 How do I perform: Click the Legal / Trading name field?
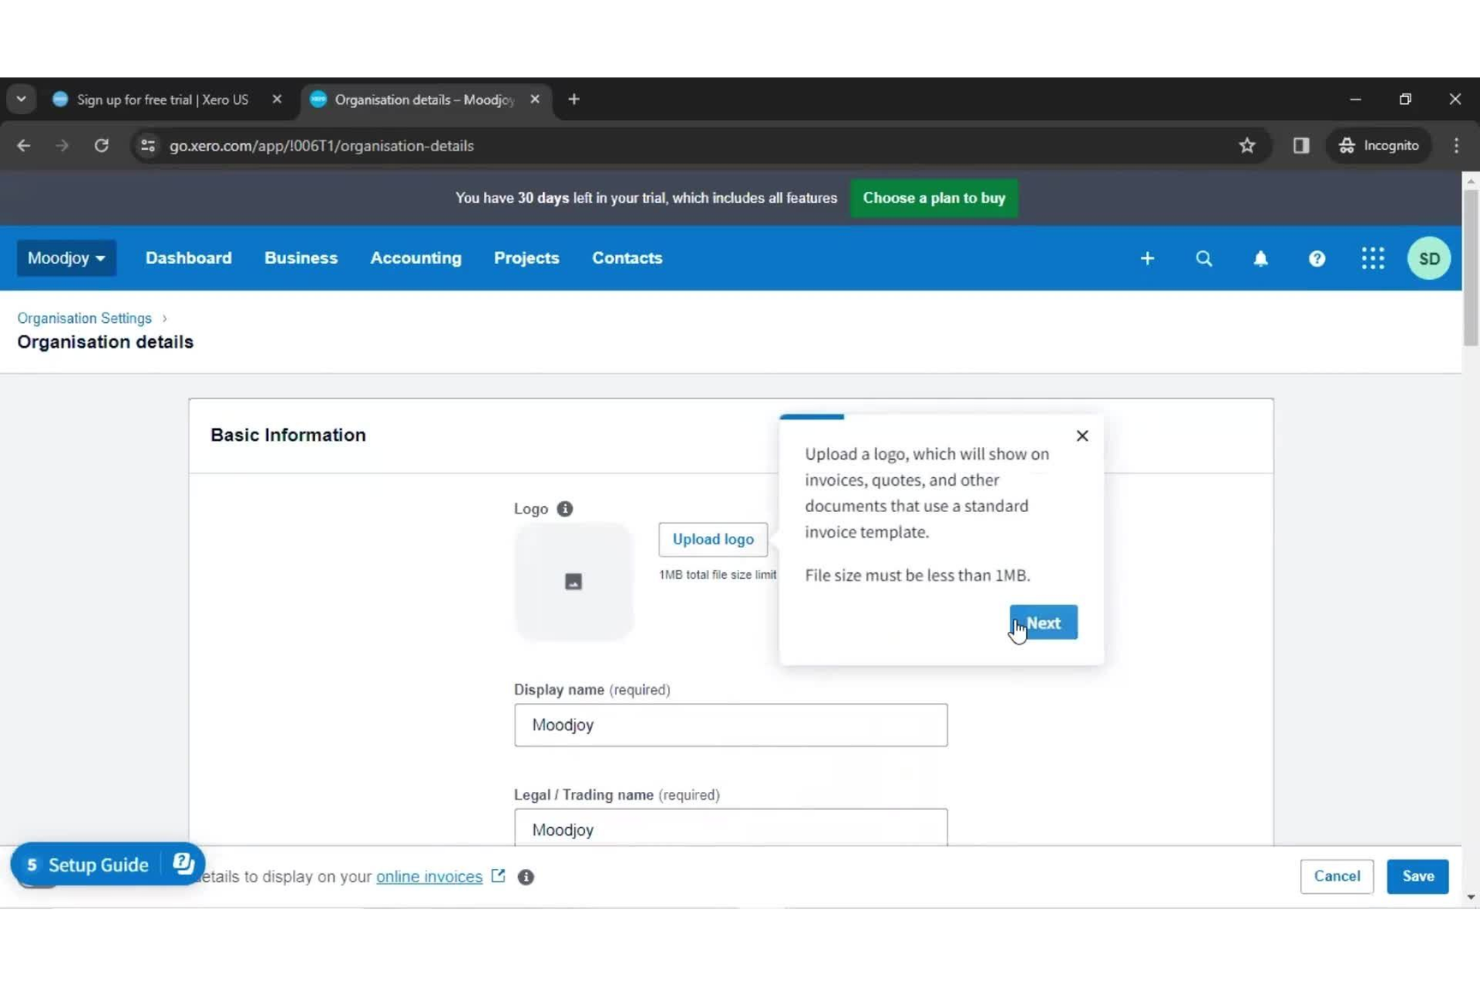pyautogui.click(x=731, y=828)
